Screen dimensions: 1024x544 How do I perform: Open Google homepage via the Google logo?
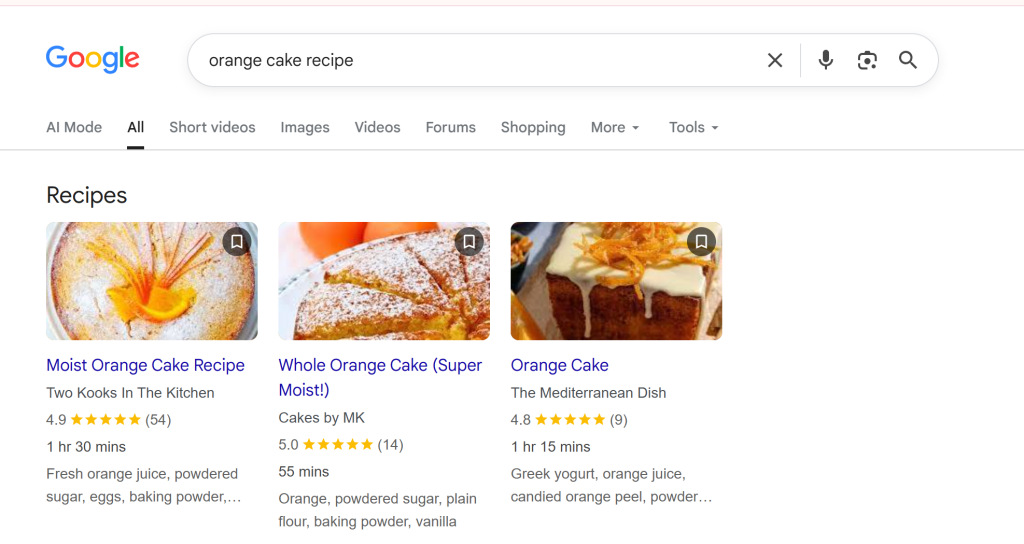[93, 59]
